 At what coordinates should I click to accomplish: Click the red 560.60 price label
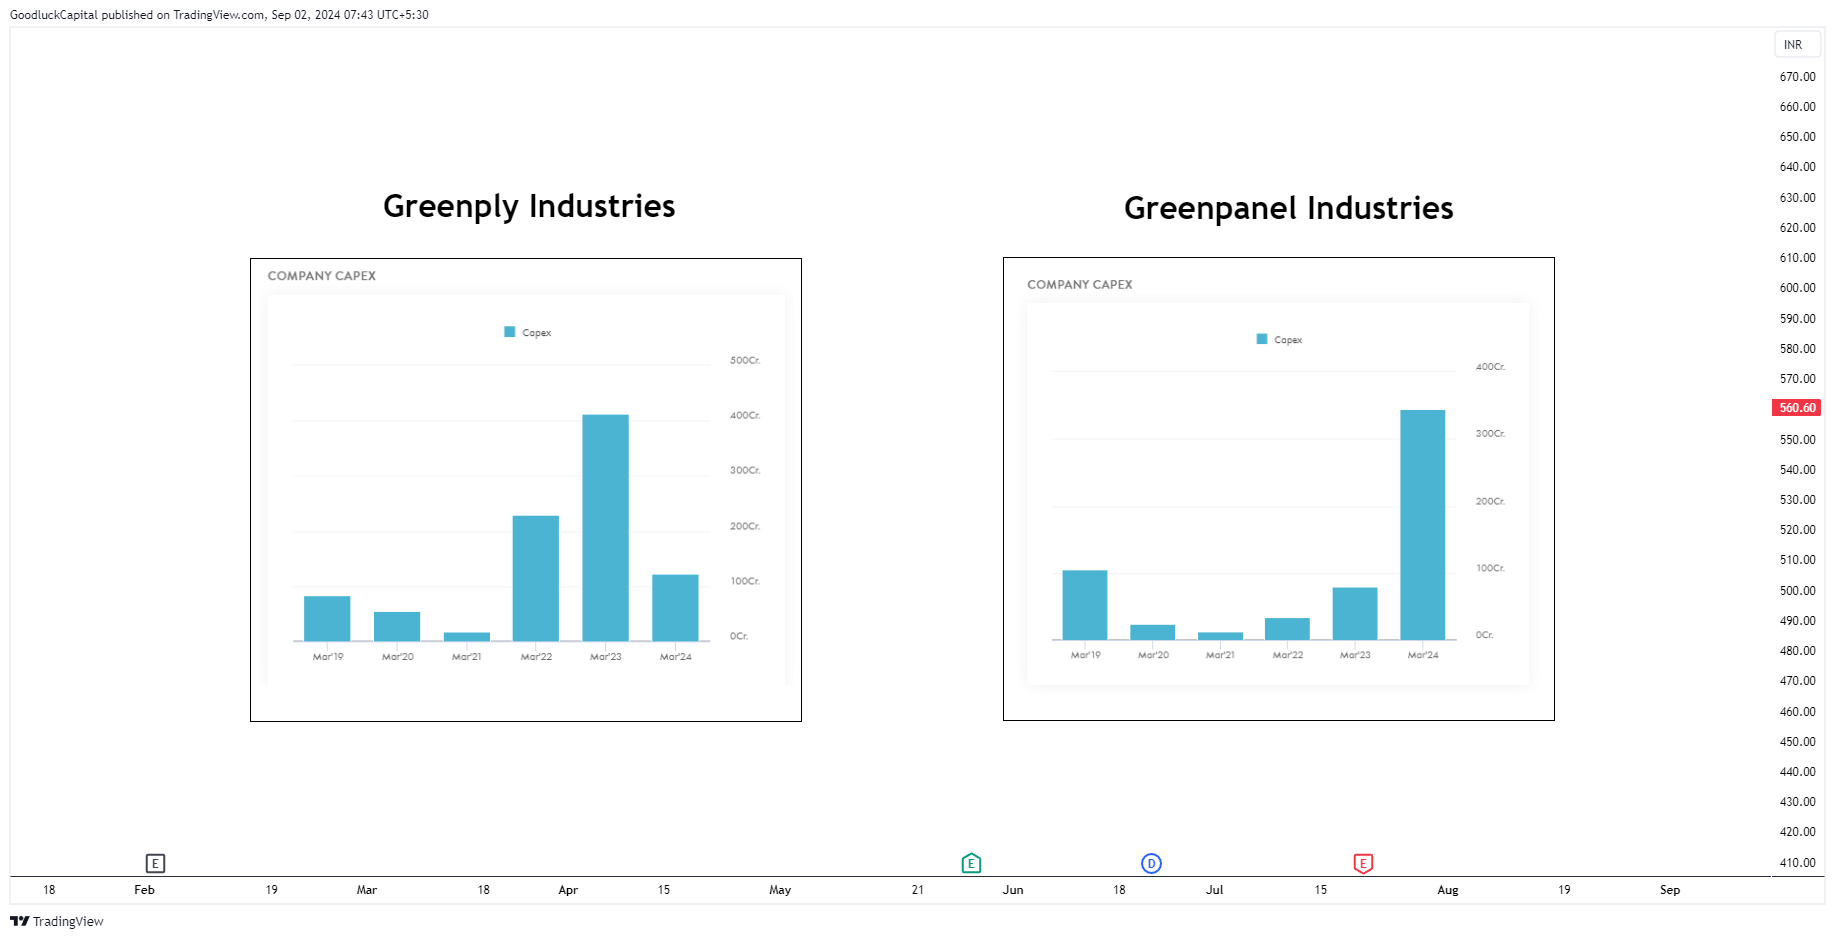1796,408
